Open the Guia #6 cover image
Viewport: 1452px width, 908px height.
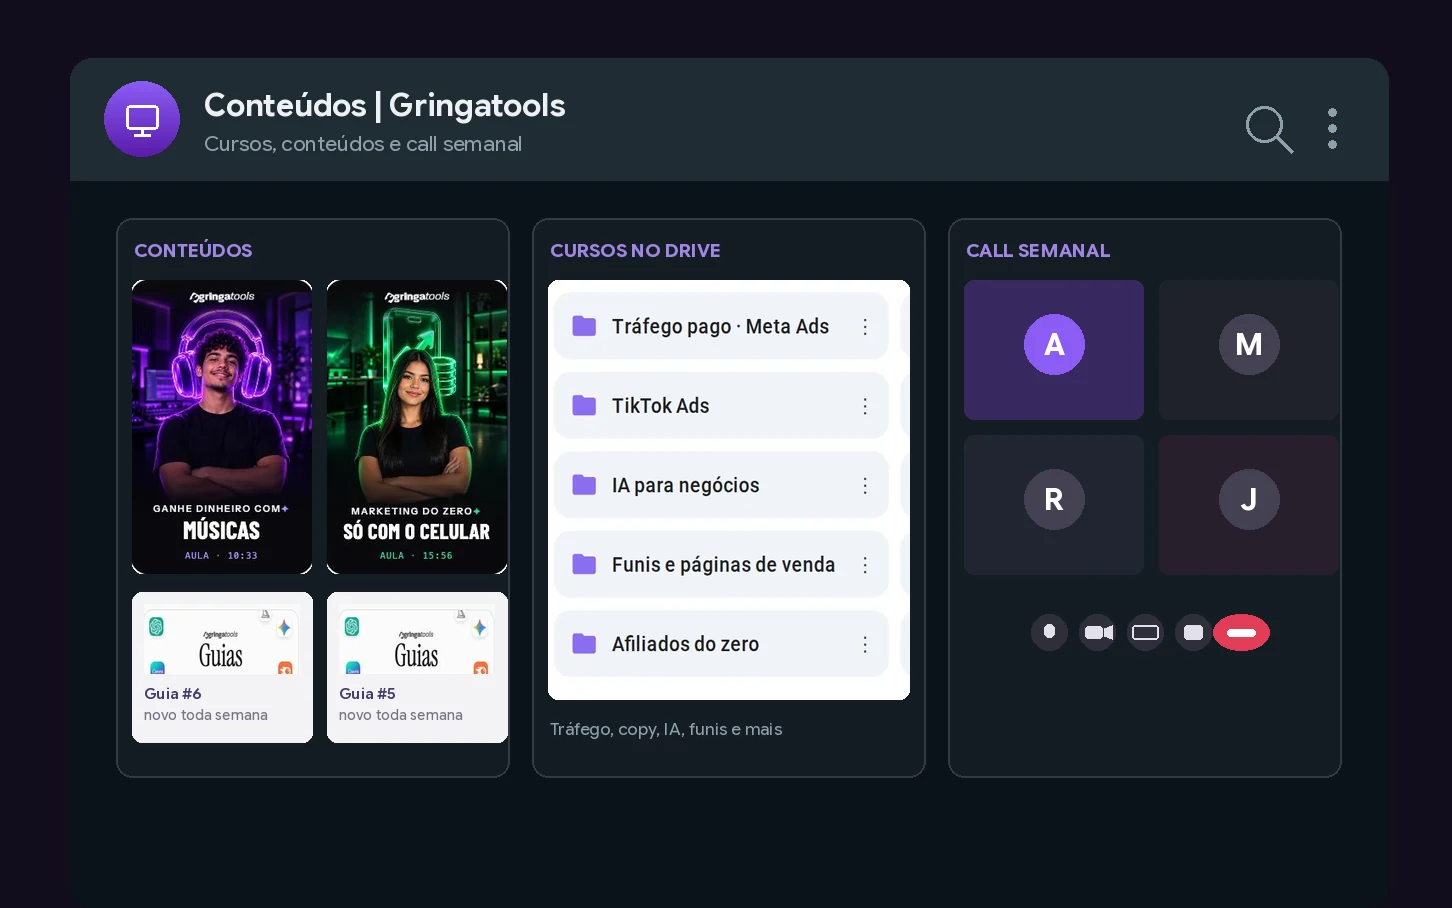[x=222, y=639]
